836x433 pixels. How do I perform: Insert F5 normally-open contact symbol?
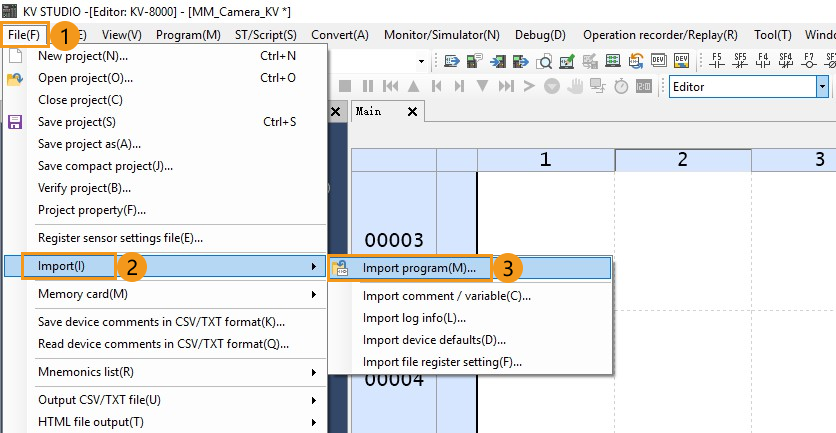[x=717, y=61]
